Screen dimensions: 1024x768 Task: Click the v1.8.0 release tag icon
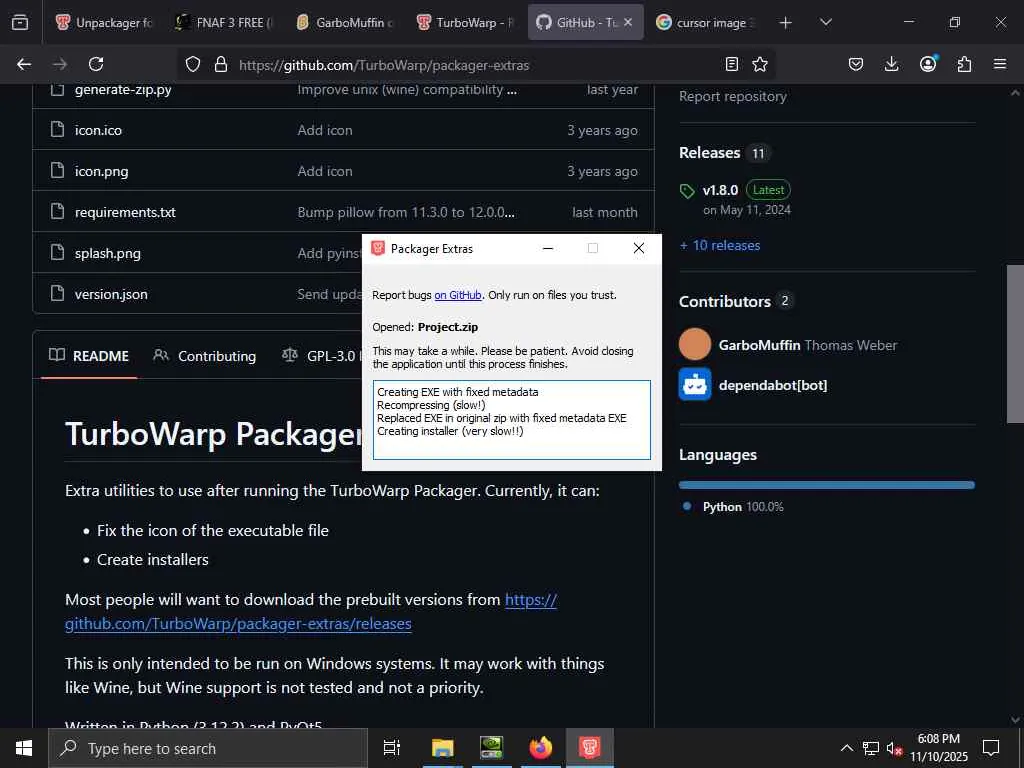coord(687,191)
